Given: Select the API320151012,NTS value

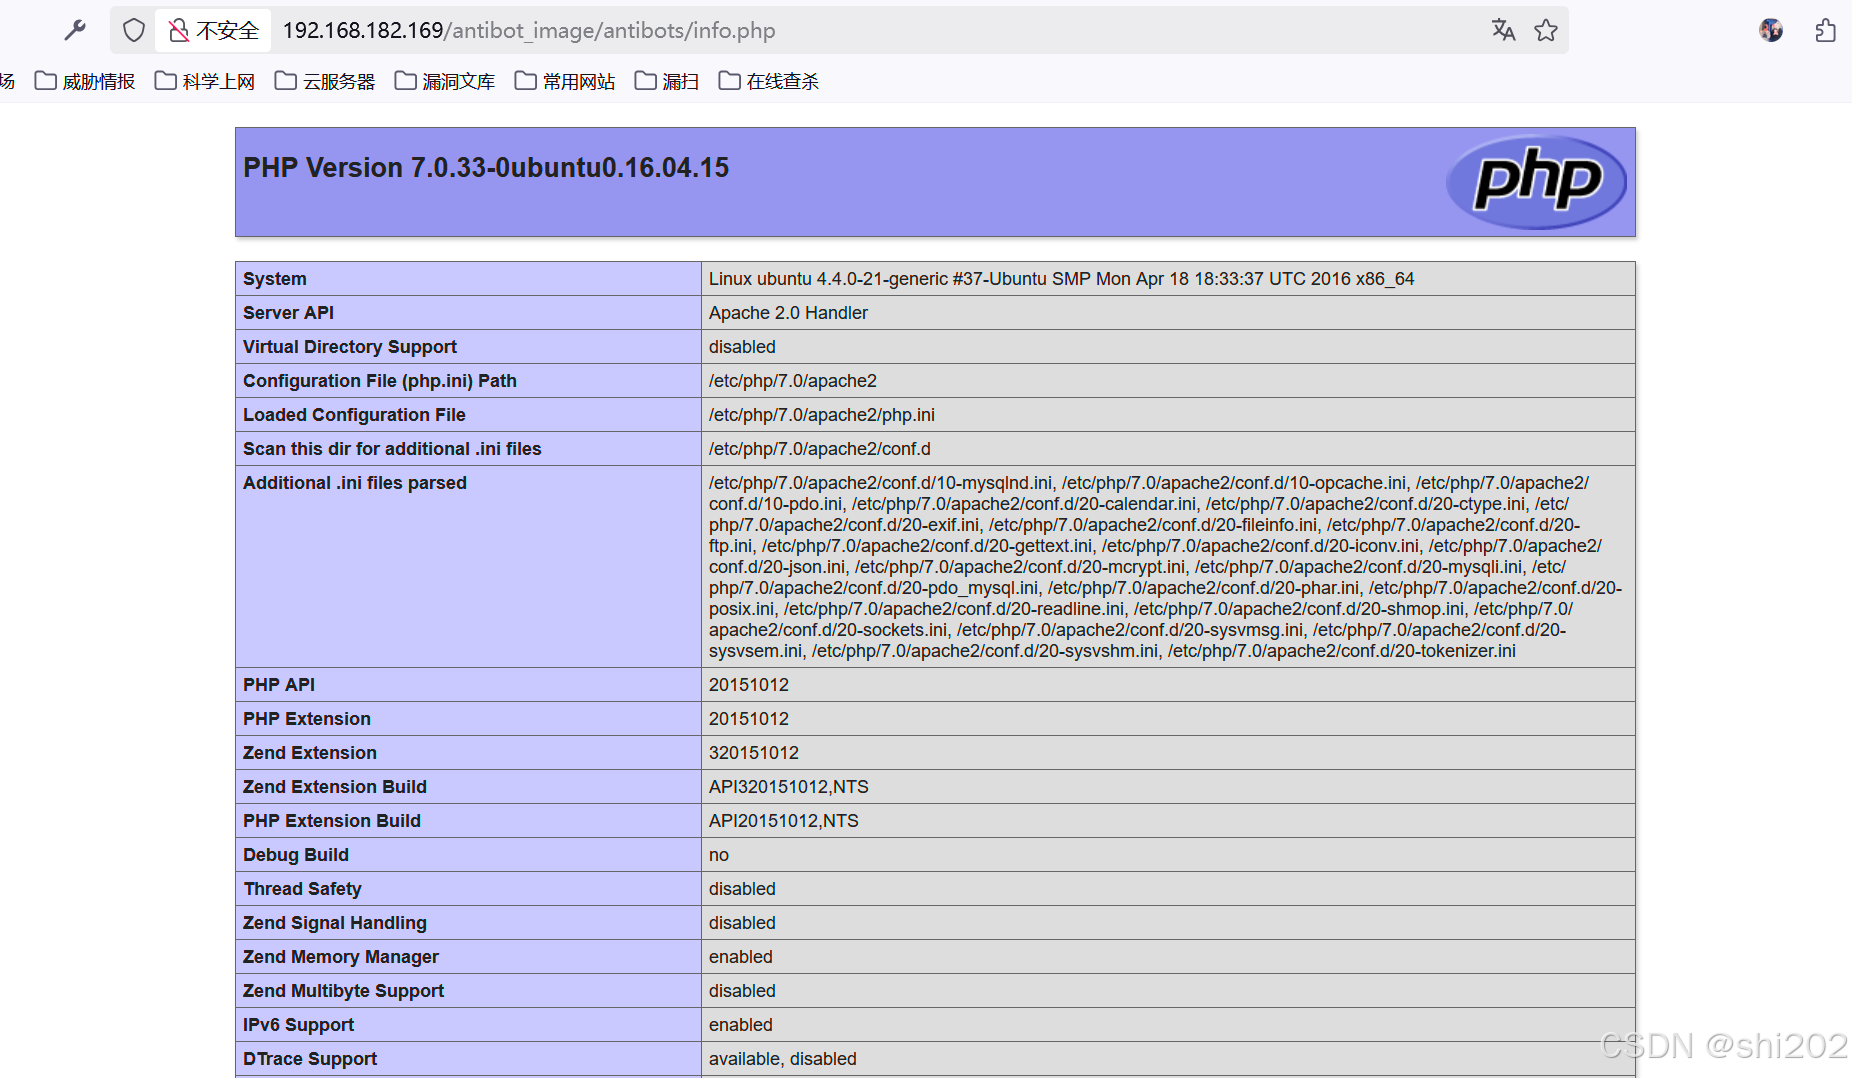Looking at the screenshot, I should pos(789,787).
